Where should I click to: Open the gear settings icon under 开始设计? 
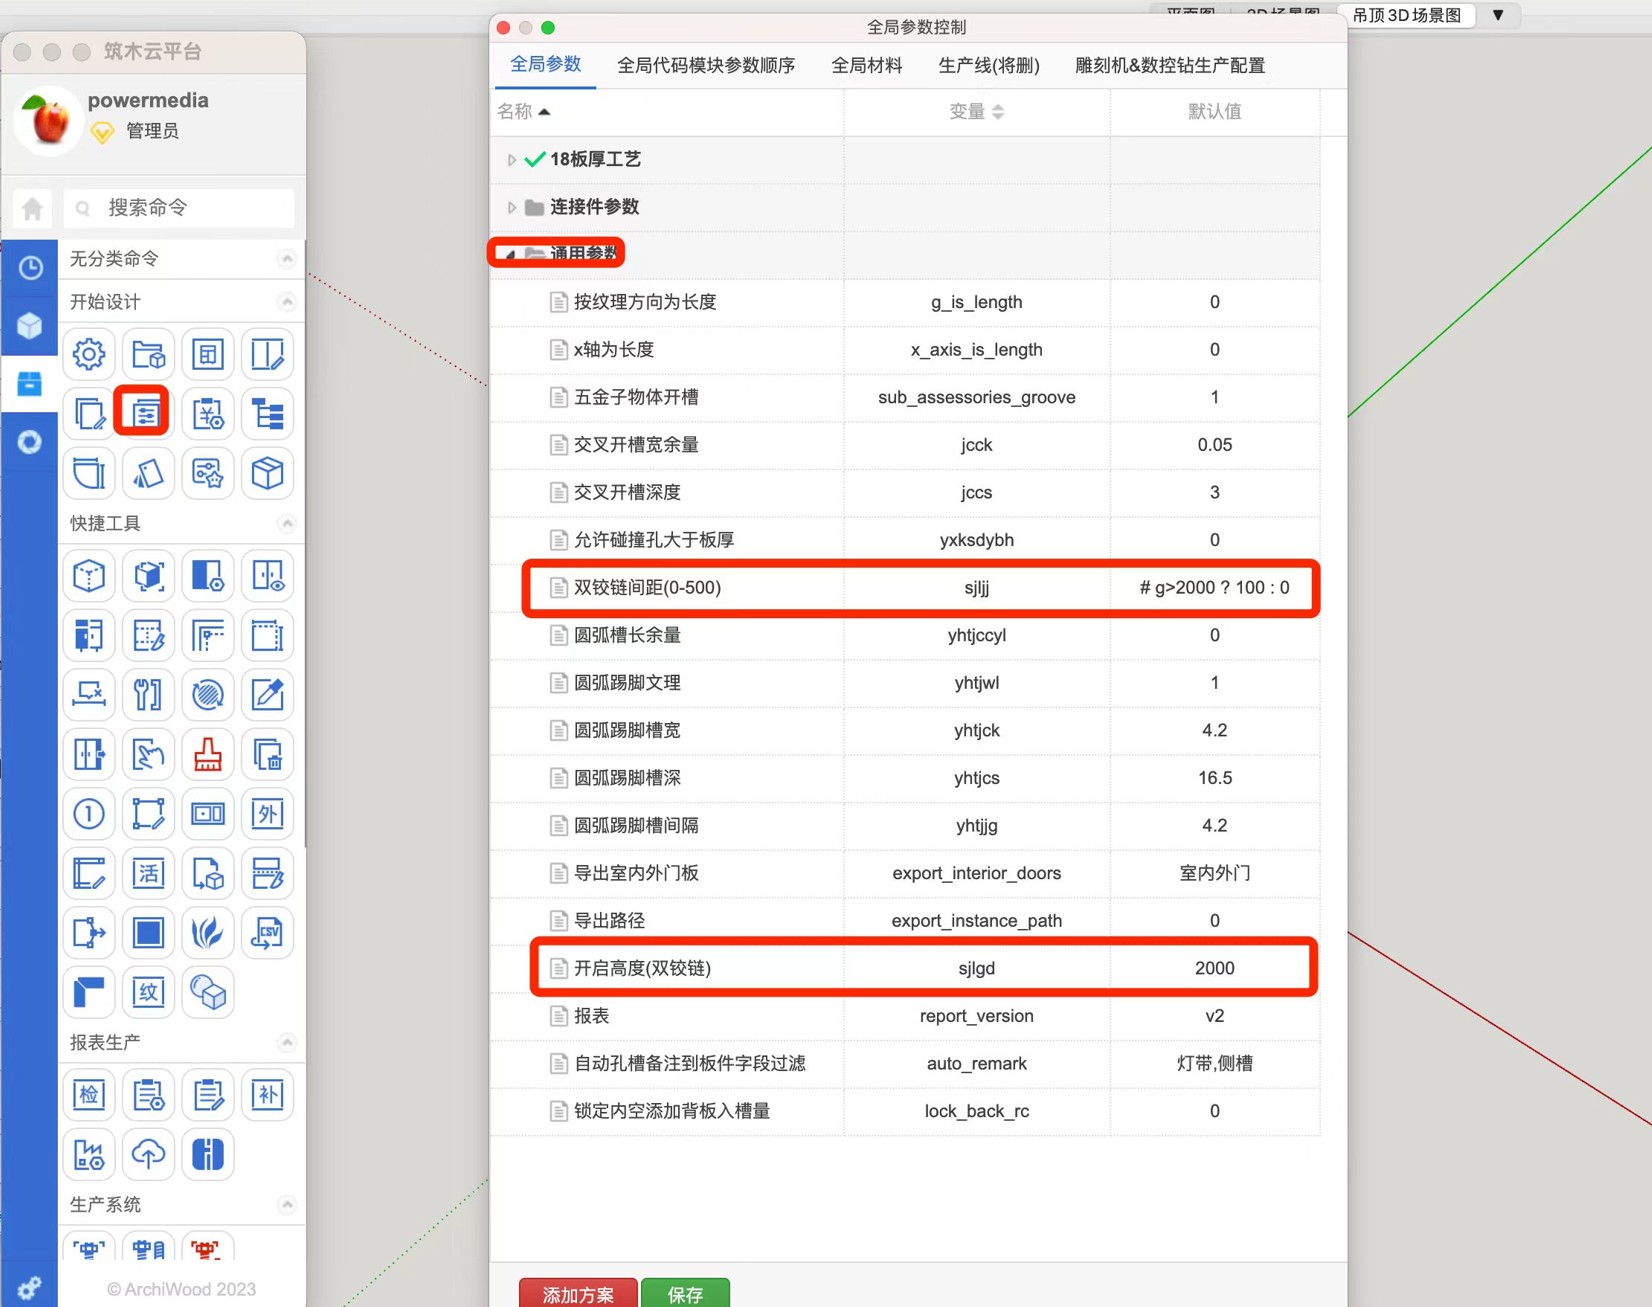click(89, 354)
